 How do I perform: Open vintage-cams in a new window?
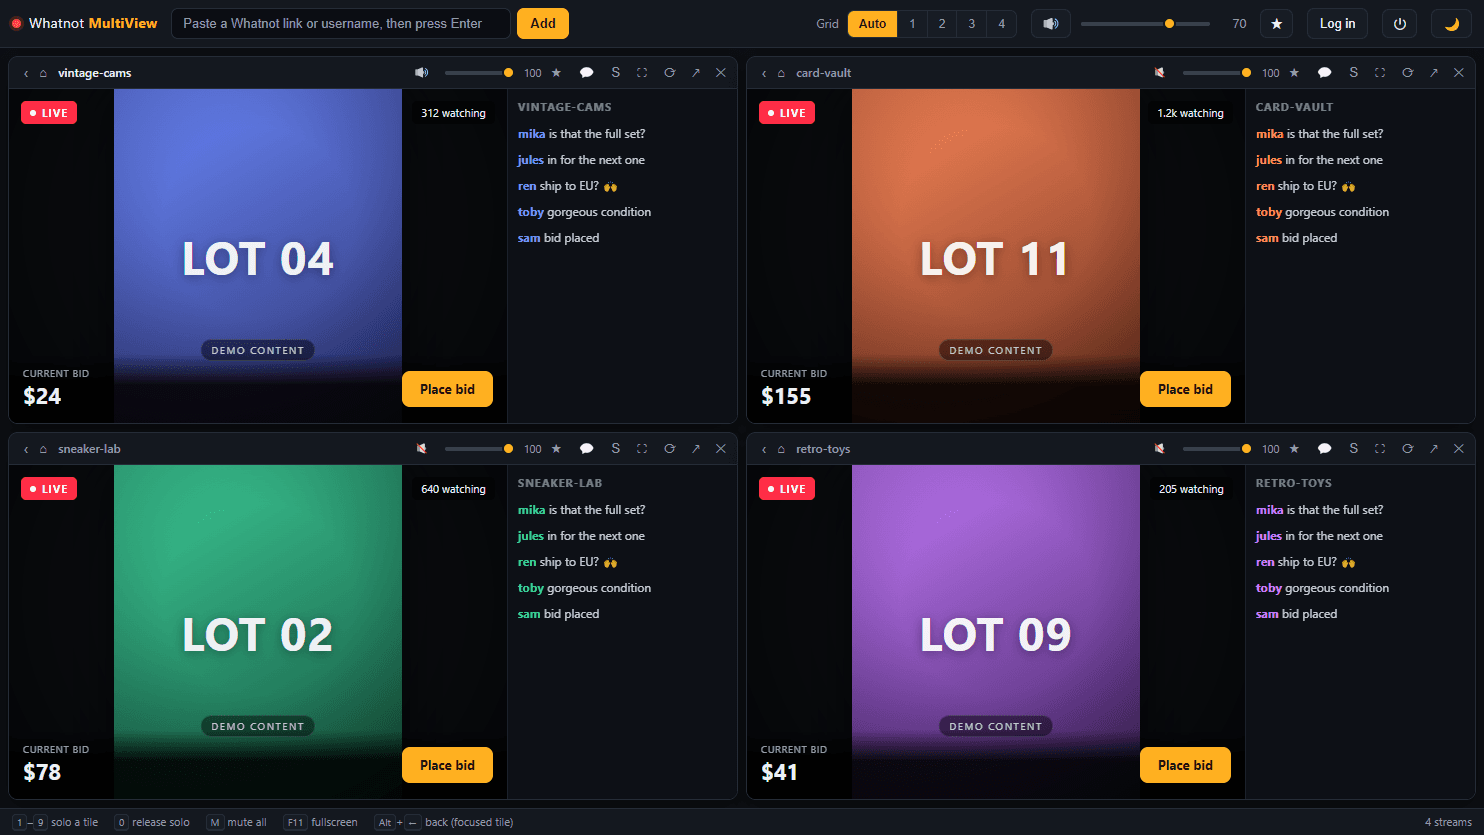pyautogui.click(x=695, y=73)
